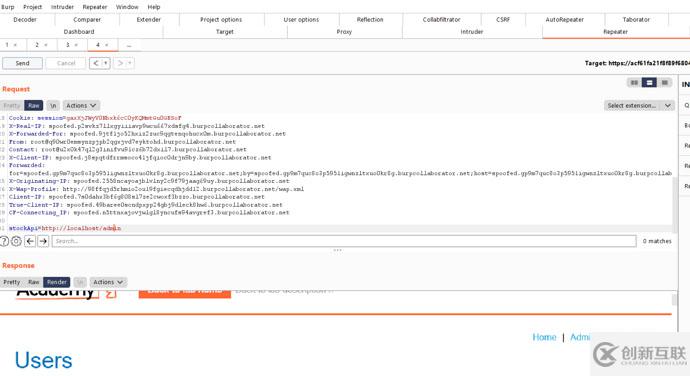Open the CSRF tab
The width and height of the screenshot is (690, 376).
(503, 20)
